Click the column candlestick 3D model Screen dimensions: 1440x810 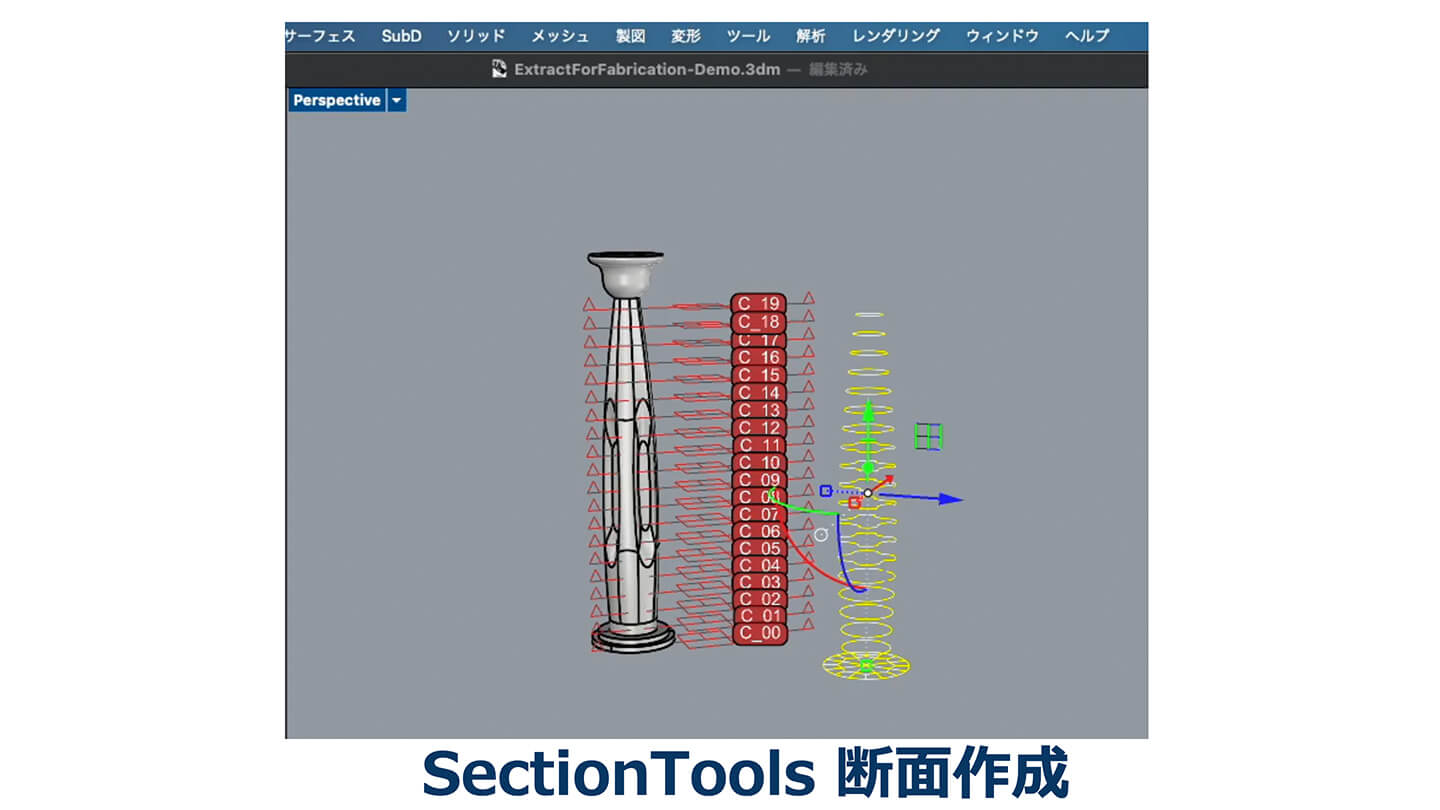625,450
